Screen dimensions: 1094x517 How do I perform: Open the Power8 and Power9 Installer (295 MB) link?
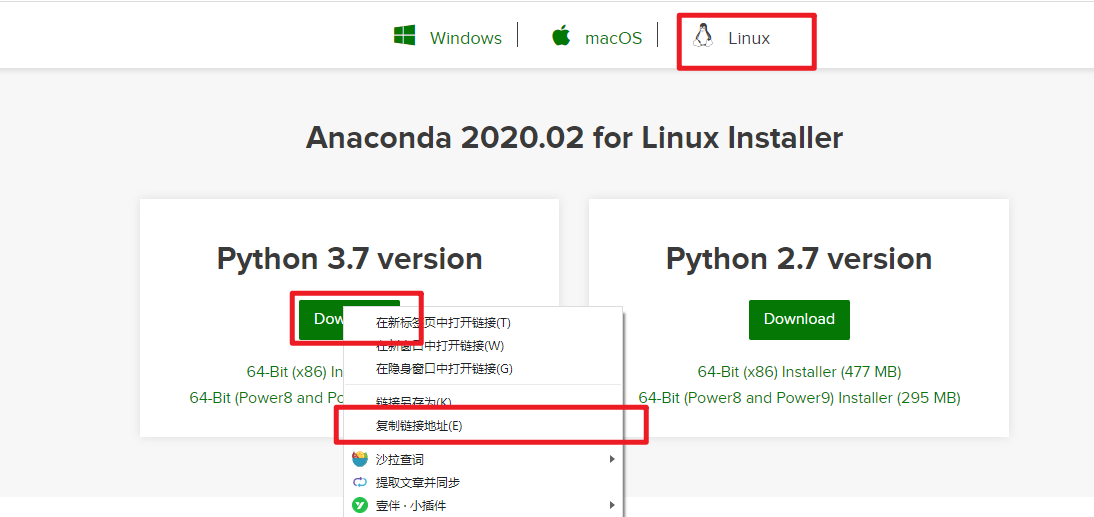pyautogui.click(x=799, y=398)
